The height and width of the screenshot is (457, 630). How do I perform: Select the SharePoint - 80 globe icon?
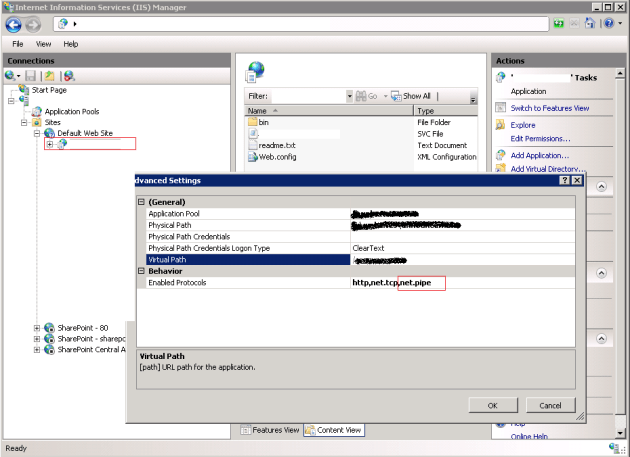pyautogui.click(x=49, y=328)
